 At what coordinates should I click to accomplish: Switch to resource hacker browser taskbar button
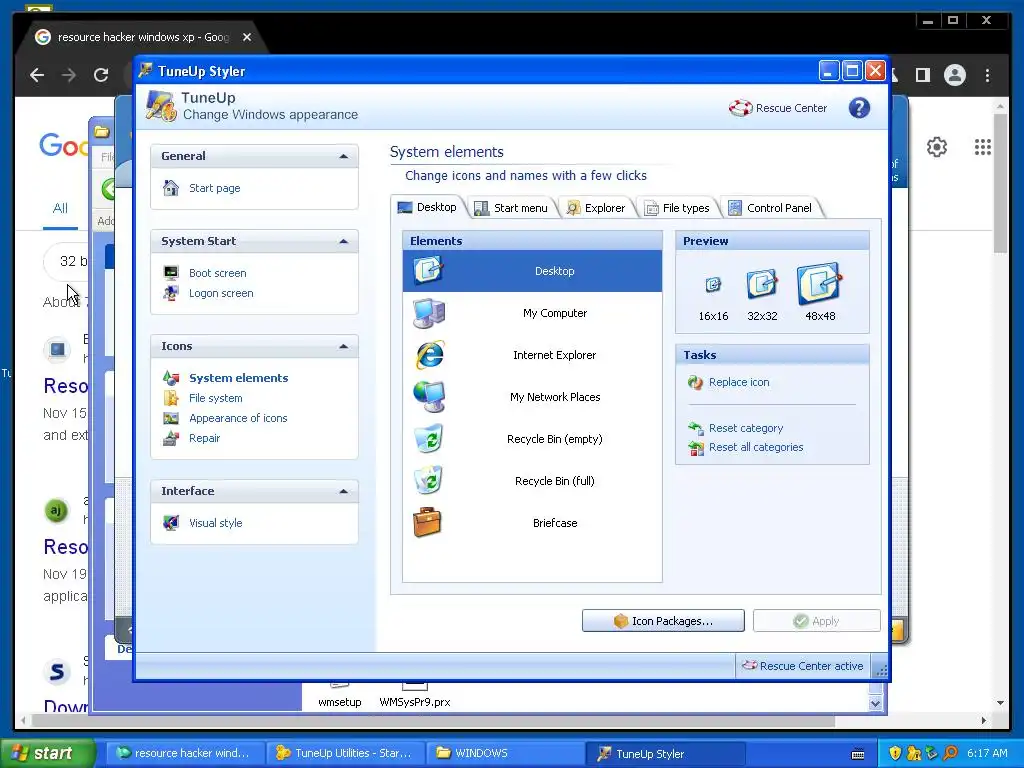pos(185,754)
